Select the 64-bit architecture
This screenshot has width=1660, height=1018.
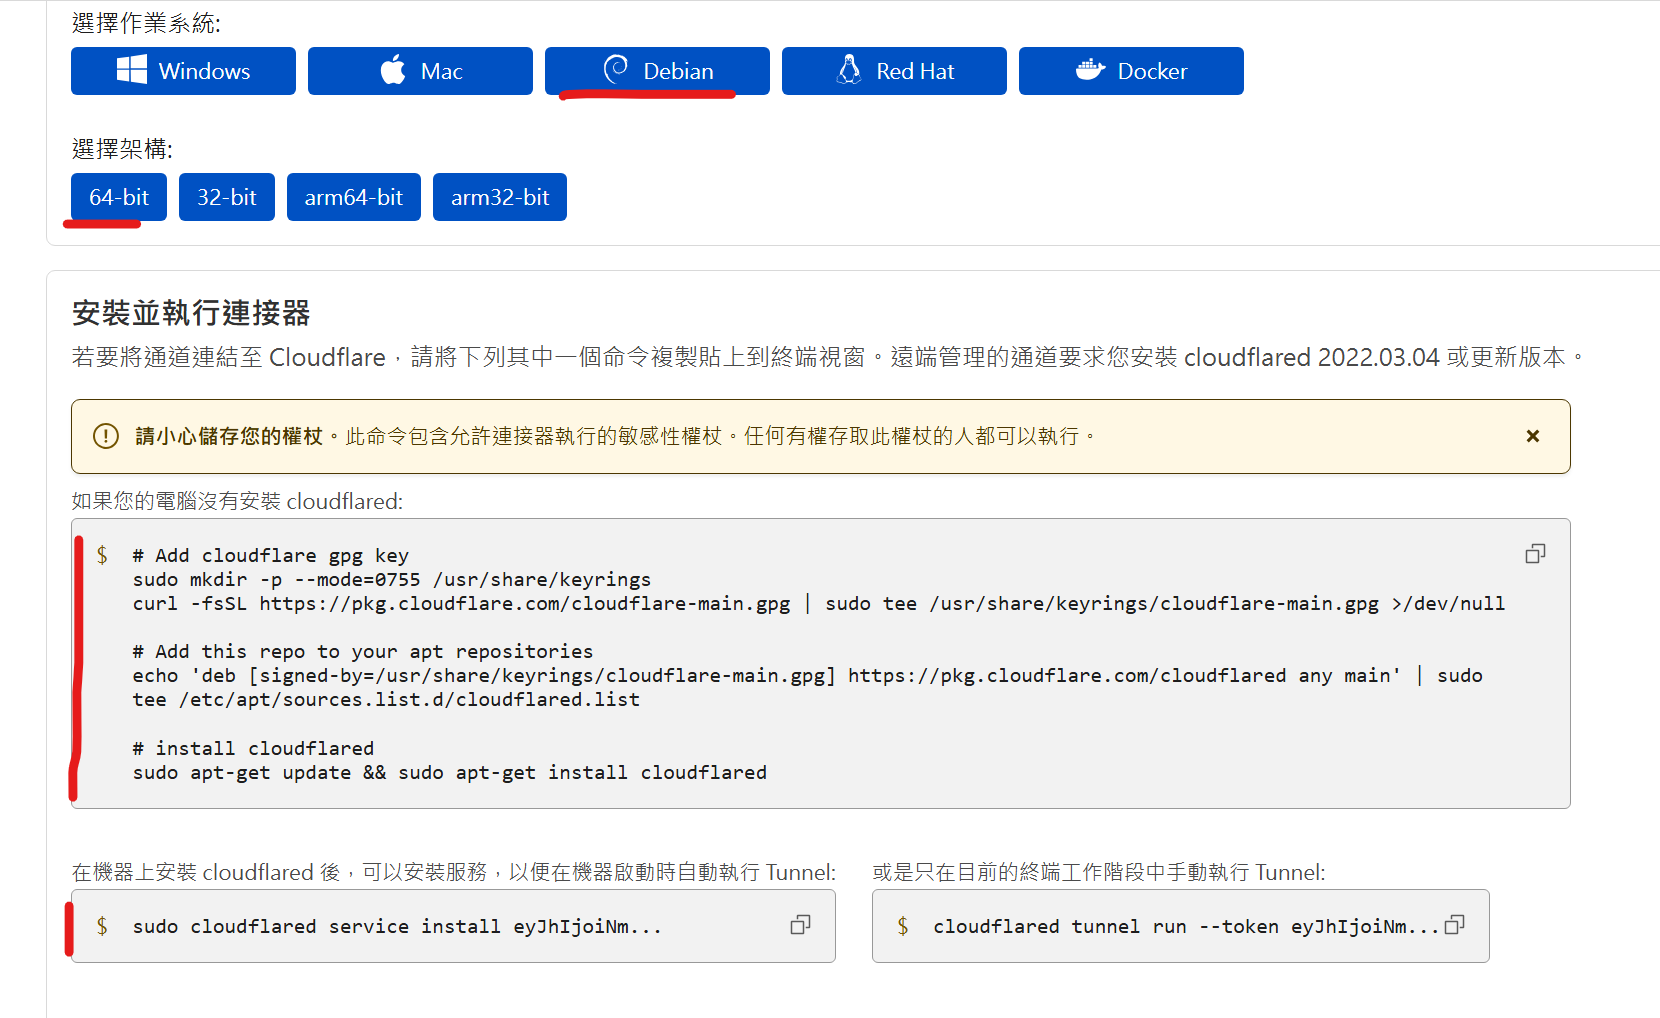(119, 197)
